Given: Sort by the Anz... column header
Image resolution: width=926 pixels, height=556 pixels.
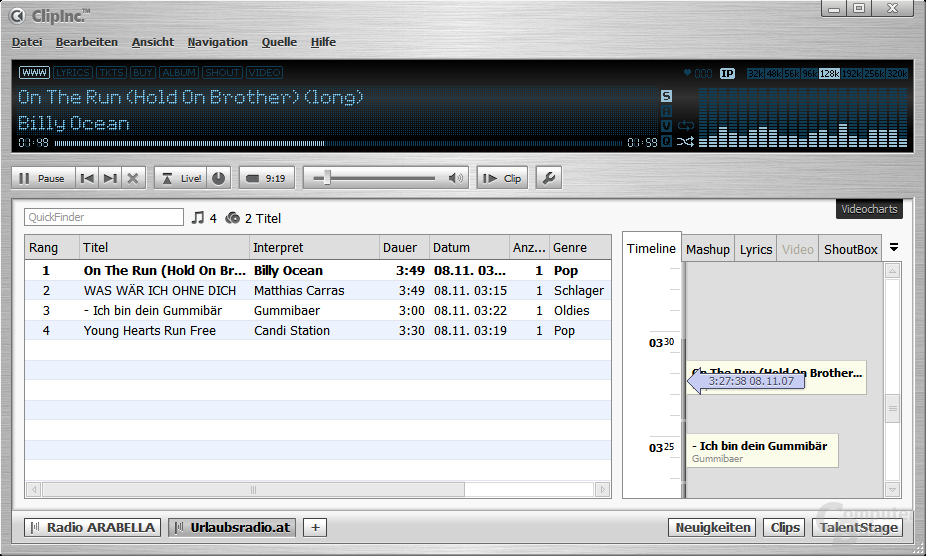Looking at the screenshot, I should (529, 248).
